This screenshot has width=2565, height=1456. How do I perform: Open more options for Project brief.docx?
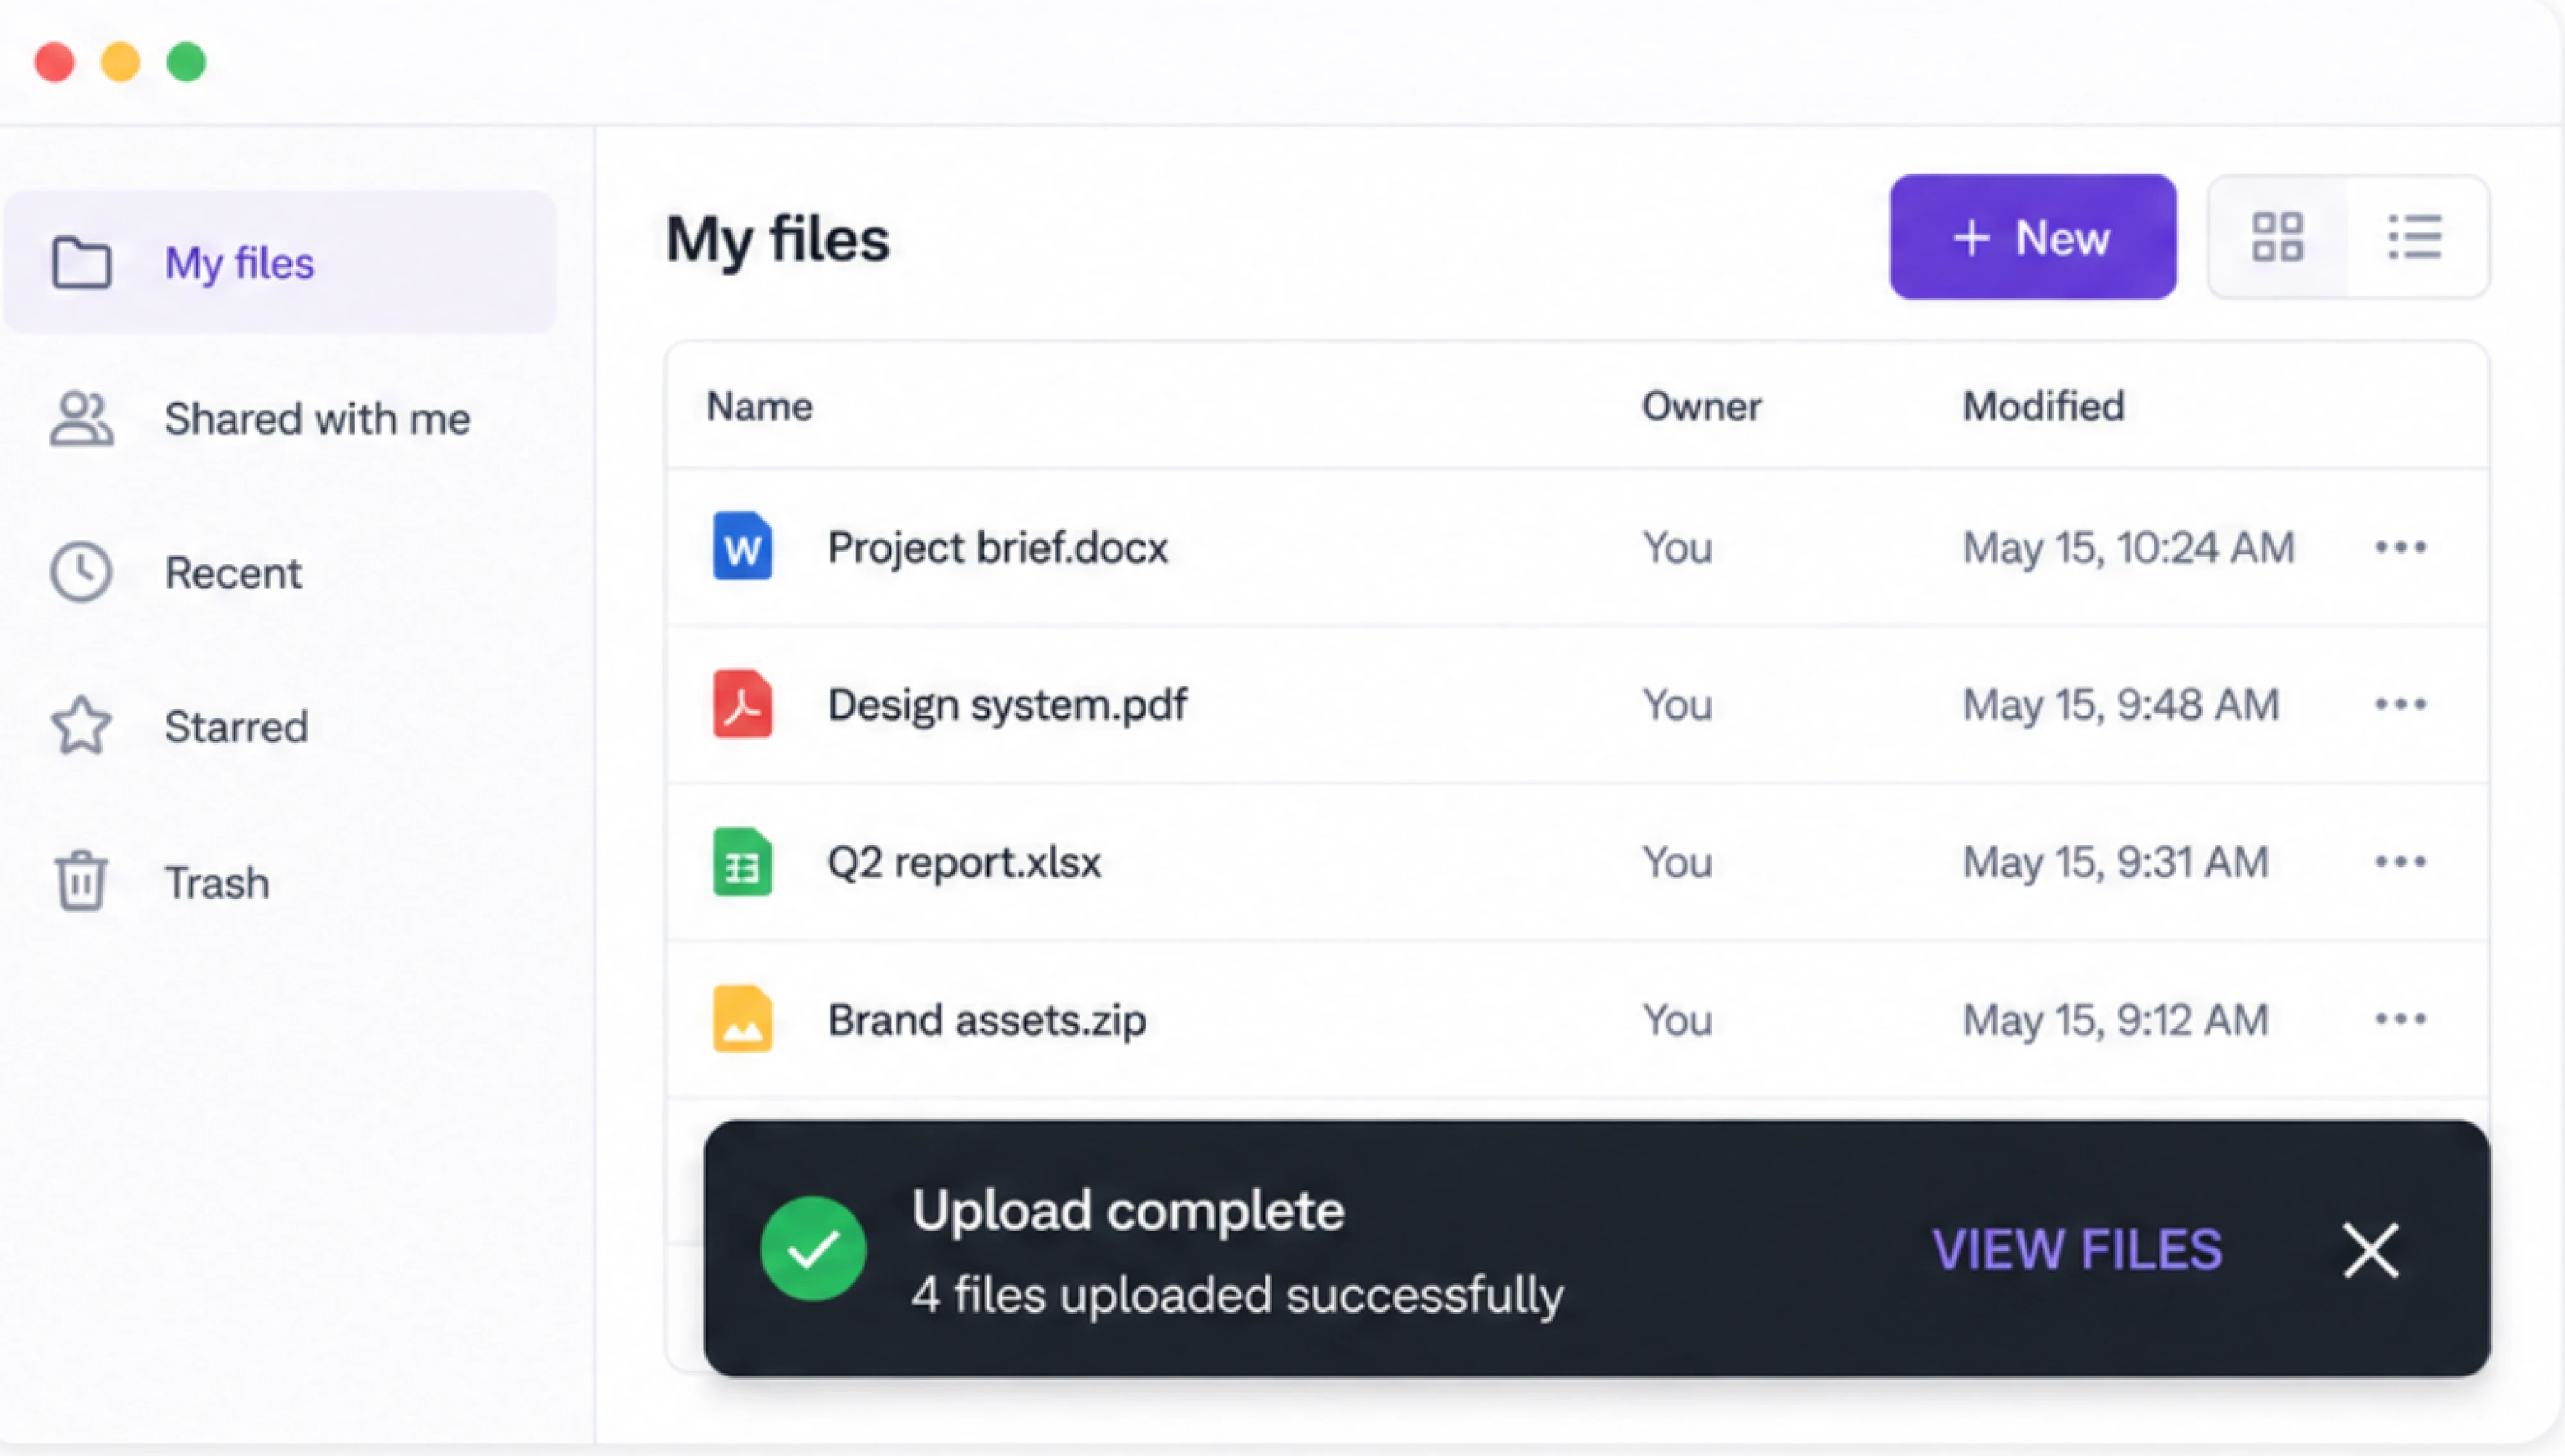point(2400,547)
